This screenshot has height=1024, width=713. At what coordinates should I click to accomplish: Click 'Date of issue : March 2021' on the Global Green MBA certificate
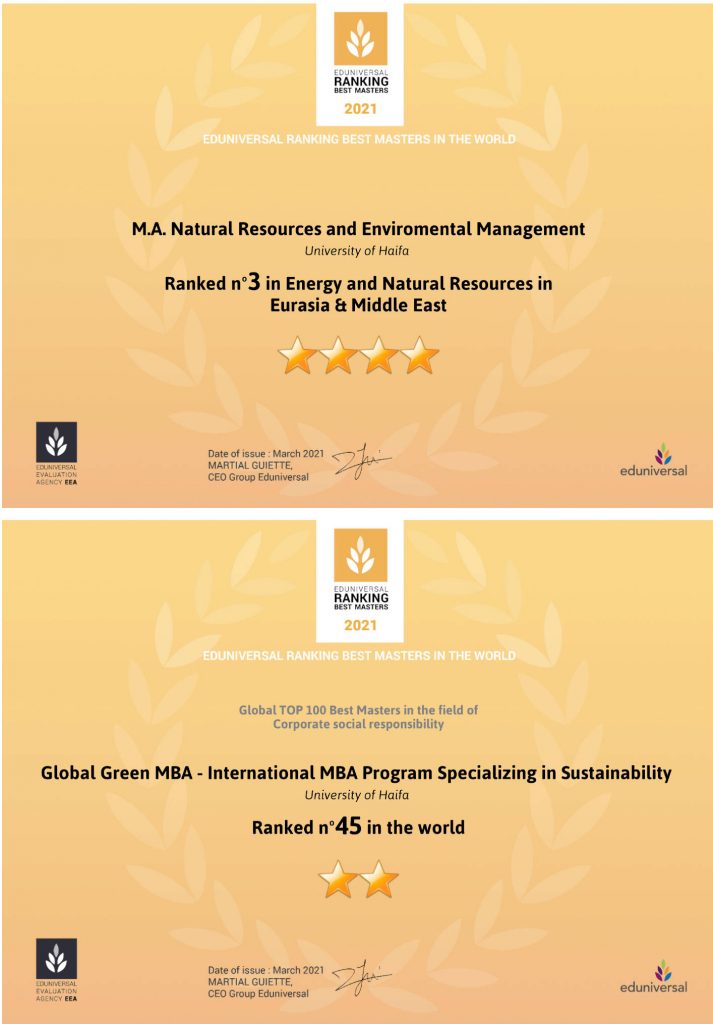[266, 970]
